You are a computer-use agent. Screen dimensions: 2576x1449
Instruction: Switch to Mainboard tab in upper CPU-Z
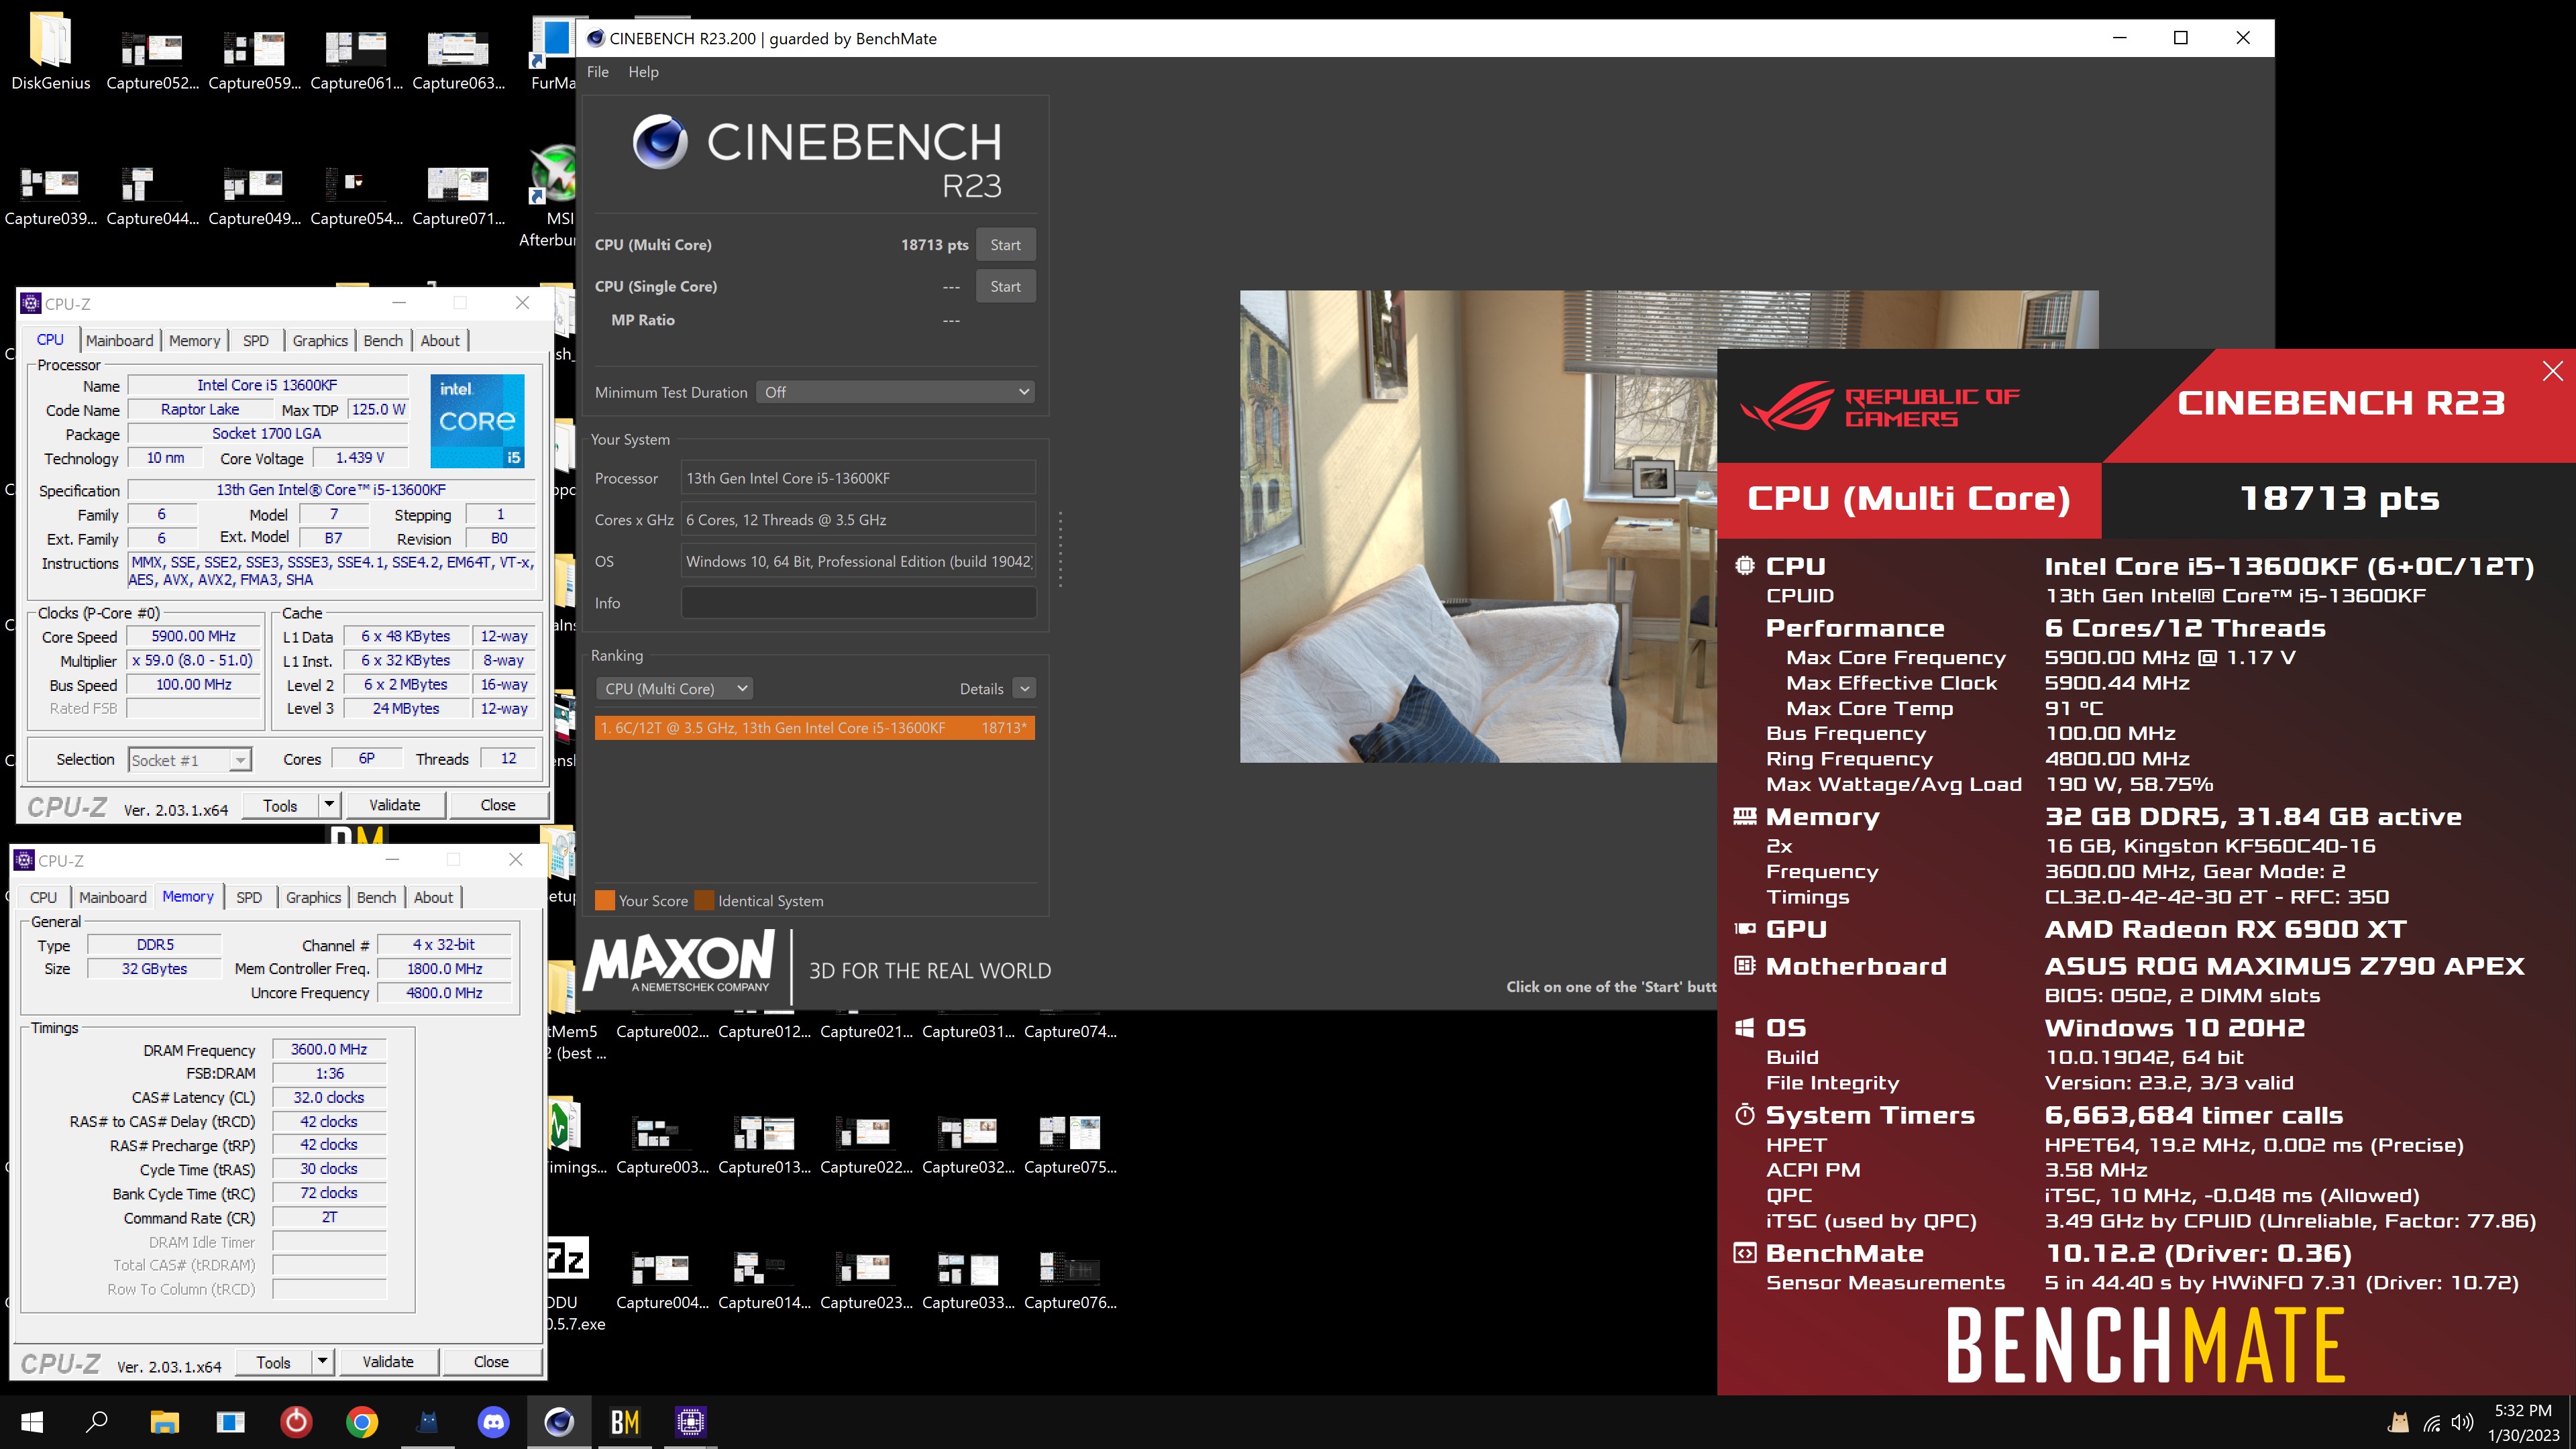pos(119,340)
